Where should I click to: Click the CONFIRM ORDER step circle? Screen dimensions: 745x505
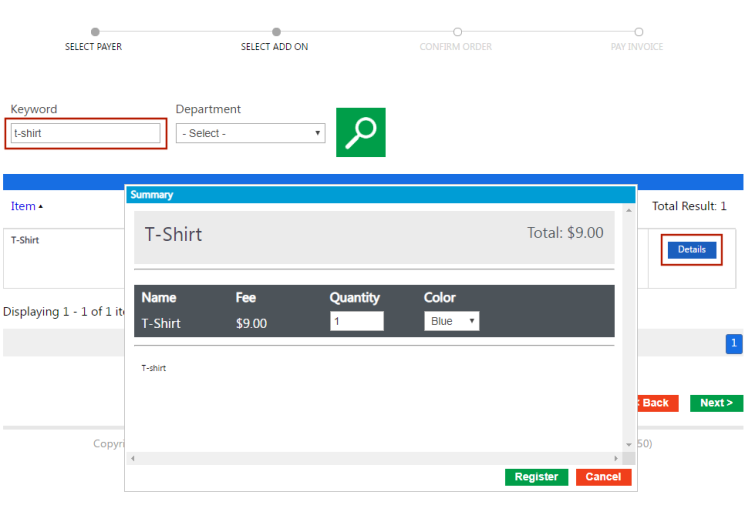[457, 32]
